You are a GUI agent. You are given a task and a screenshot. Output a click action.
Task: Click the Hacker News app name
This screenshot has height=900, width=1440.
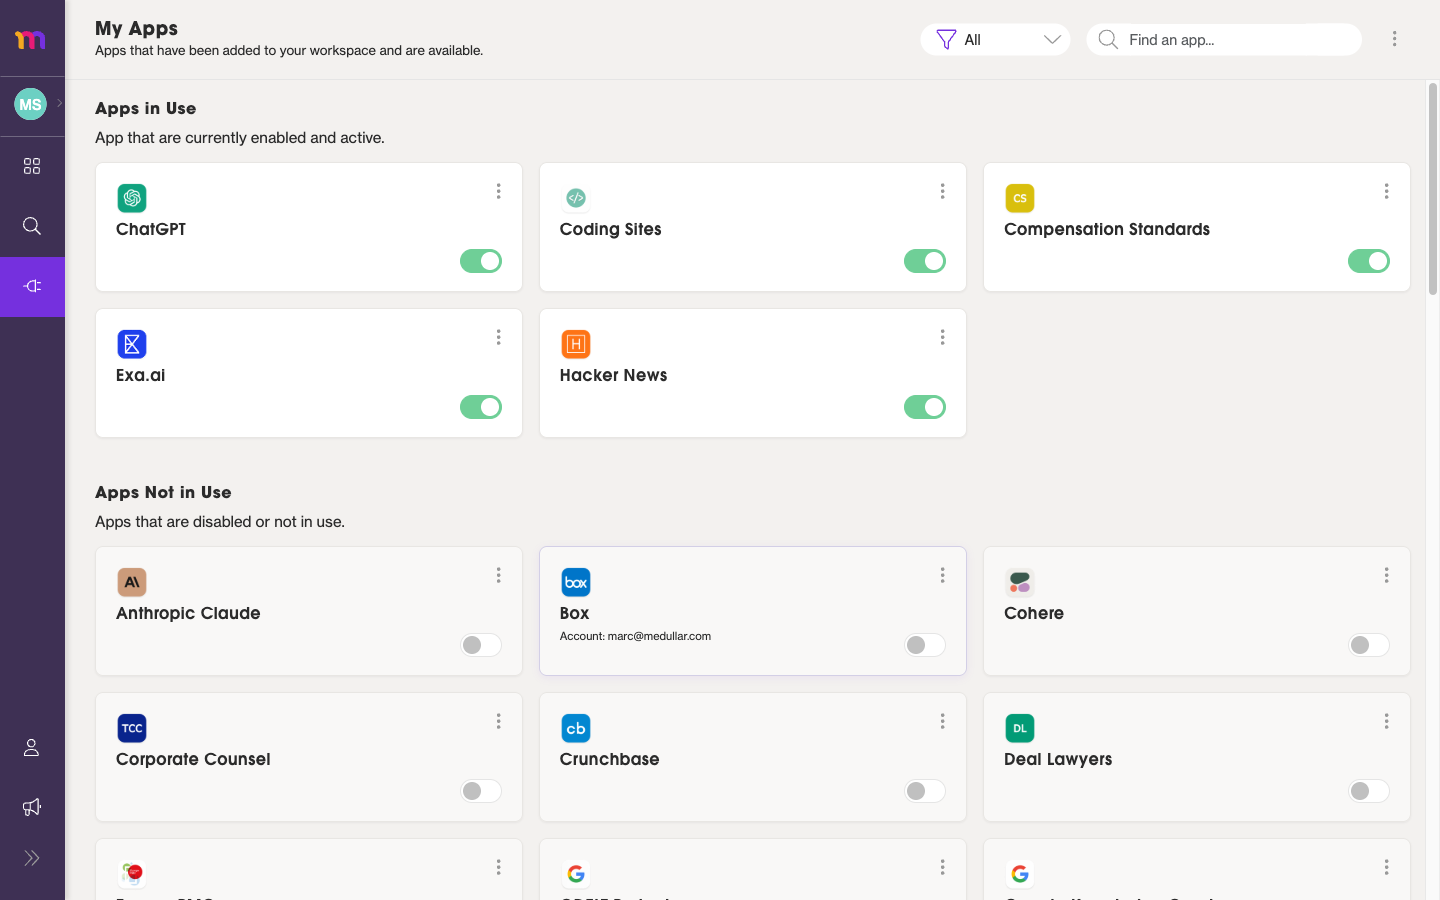pyautogui.click(x=613, y=375)
